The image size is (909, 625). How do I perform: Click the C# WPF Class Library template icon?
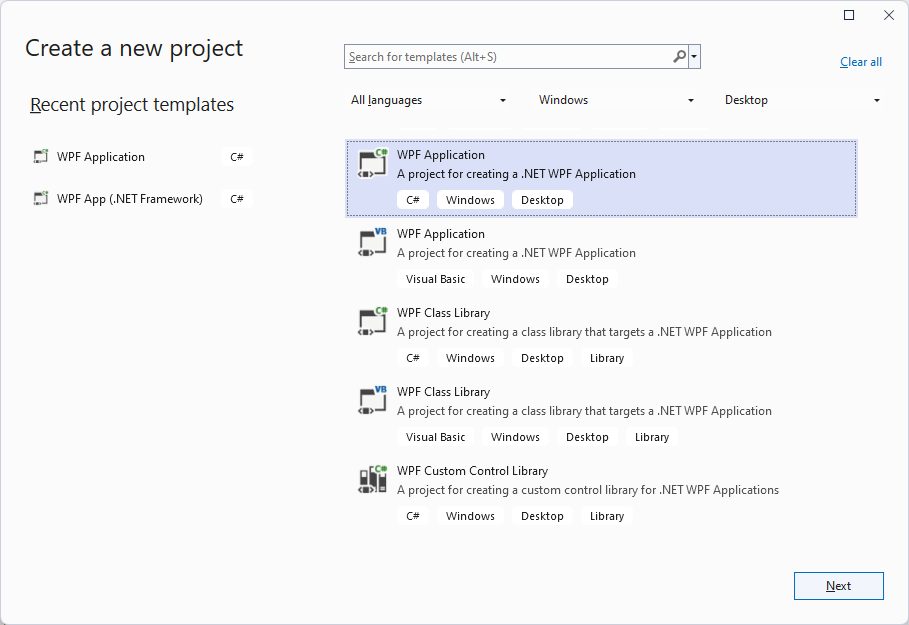[x=371, y=320]
